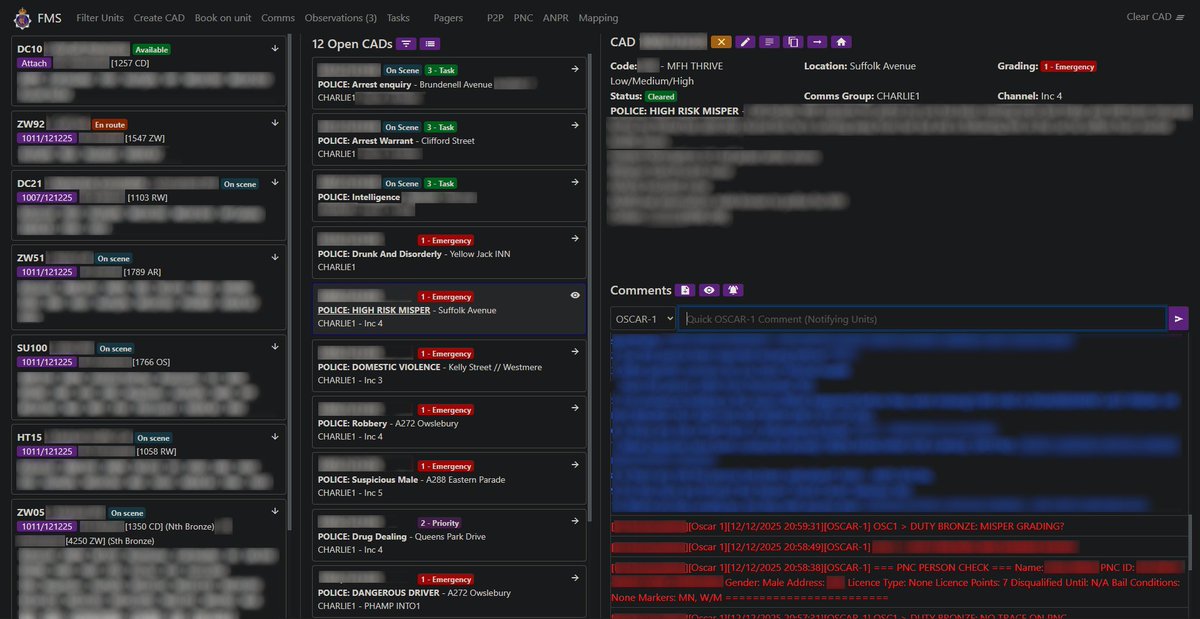Image resolution: width=1200 pixels, height=619 pixels.
Task: Open the DOMESTIC VIOLENCE CAD arrow
Action: 575,352
